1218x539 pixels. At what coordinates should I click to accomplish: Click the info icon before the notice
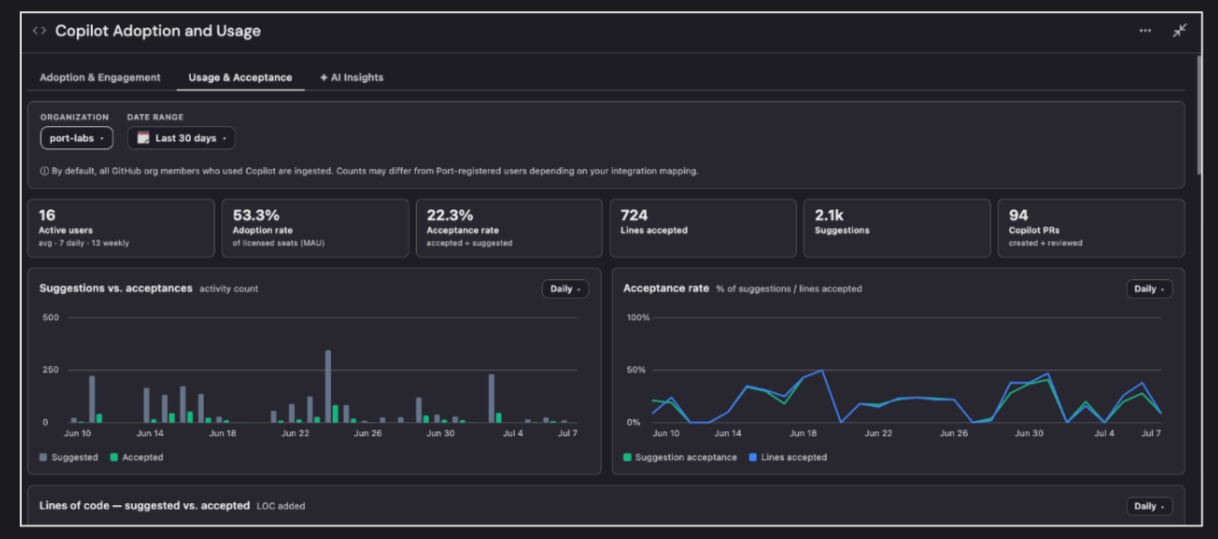[x=44, y=171]
